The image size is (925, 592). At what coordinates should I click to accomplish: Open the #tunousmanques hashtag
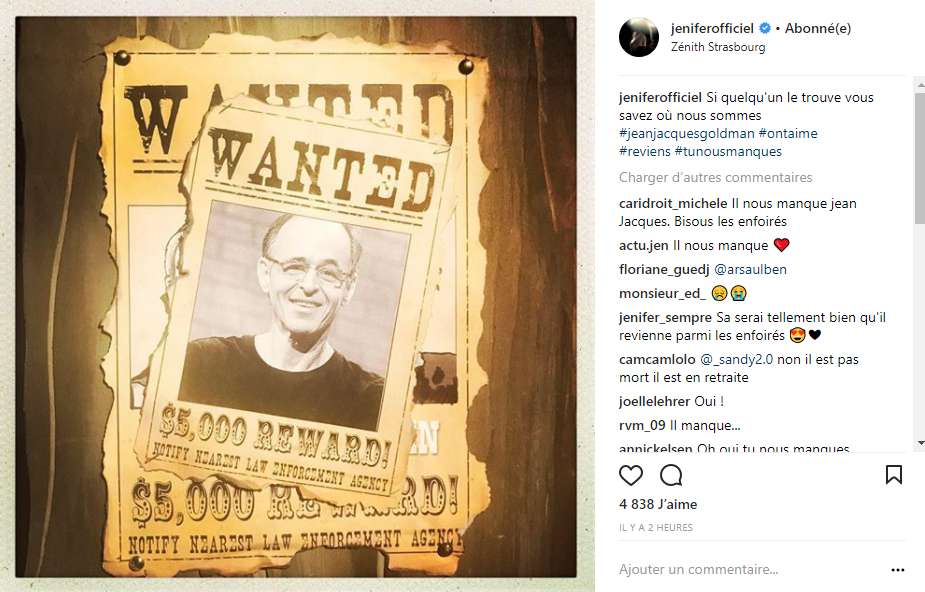tap(728, 152)
